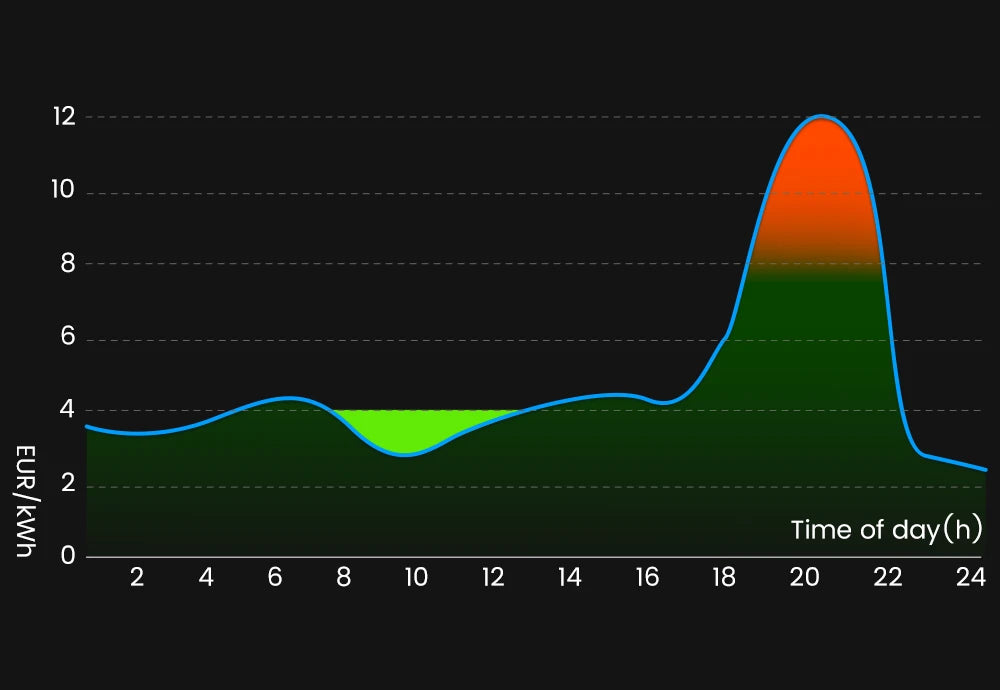
Task: Click the 6 hour tick label
Action: tap(275, 577)
